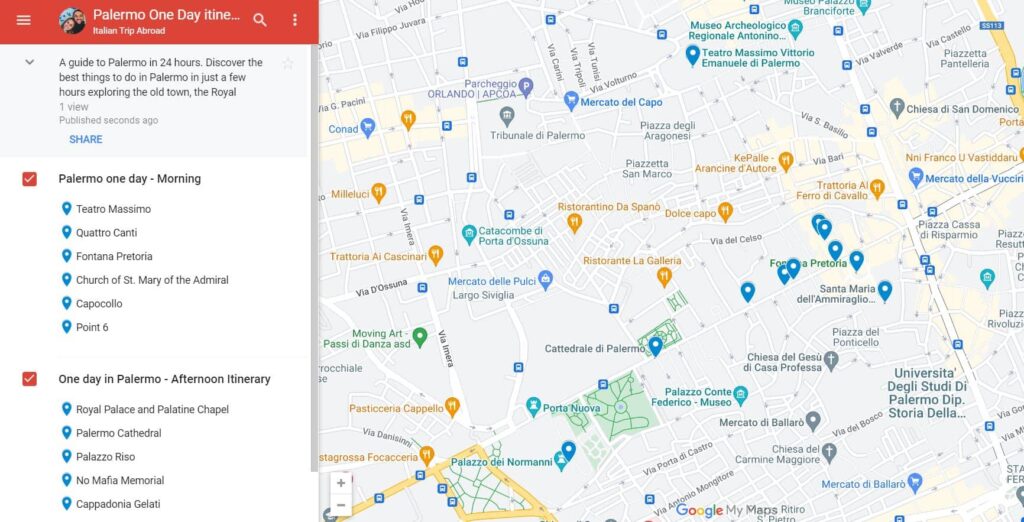This screenshot has width=1024, height=522.
Task: Click the Teatro Massimo map pin
Action: coord(693,55)
